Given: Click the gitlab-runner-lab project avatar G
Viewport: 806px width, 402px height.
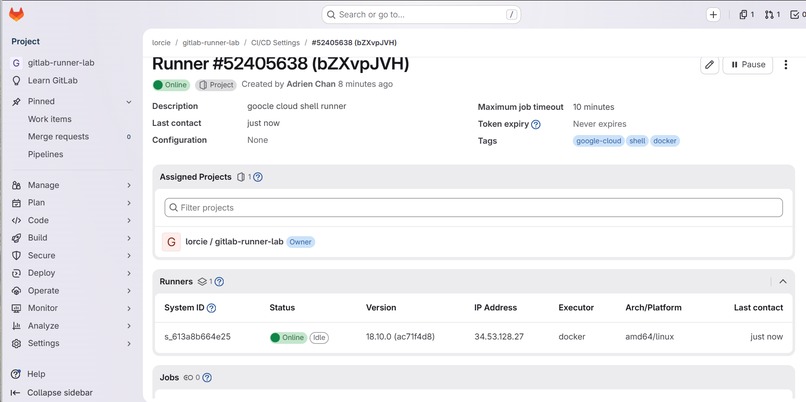Looking at the screenshot, I should pyautogui.click(x=16, y=63).
